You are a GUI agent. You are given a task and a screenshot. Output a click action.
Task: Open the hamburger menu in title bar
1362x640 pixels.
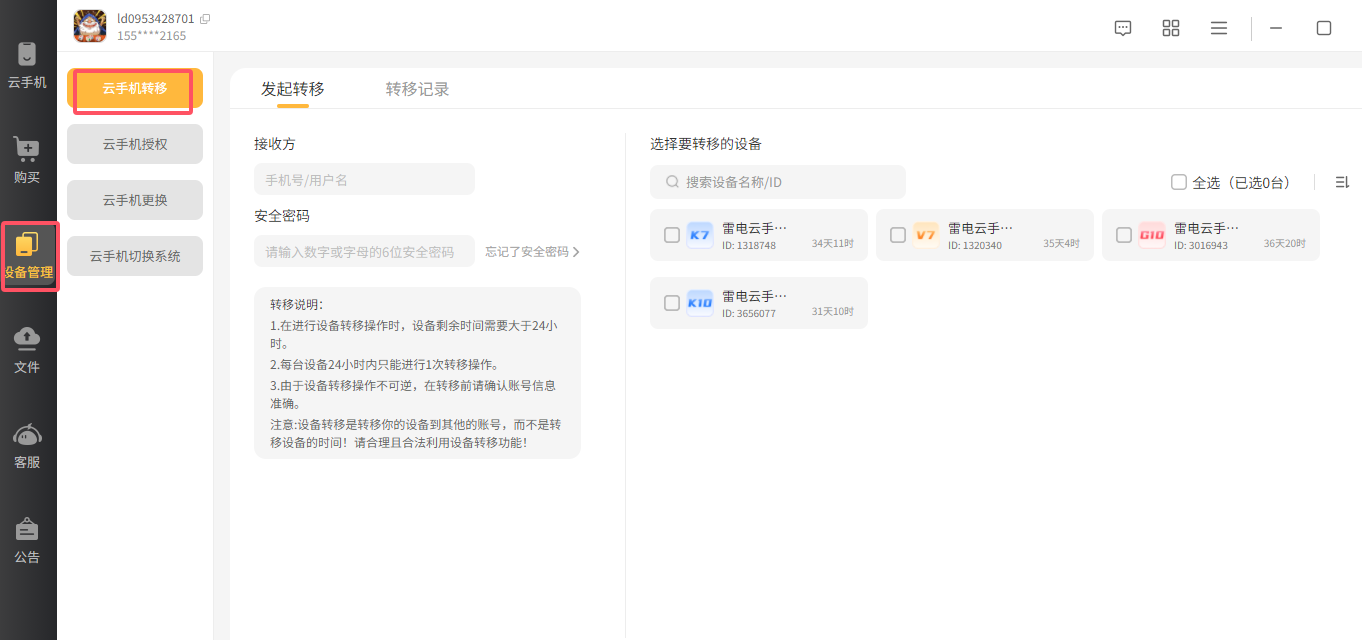(1219, 28)
